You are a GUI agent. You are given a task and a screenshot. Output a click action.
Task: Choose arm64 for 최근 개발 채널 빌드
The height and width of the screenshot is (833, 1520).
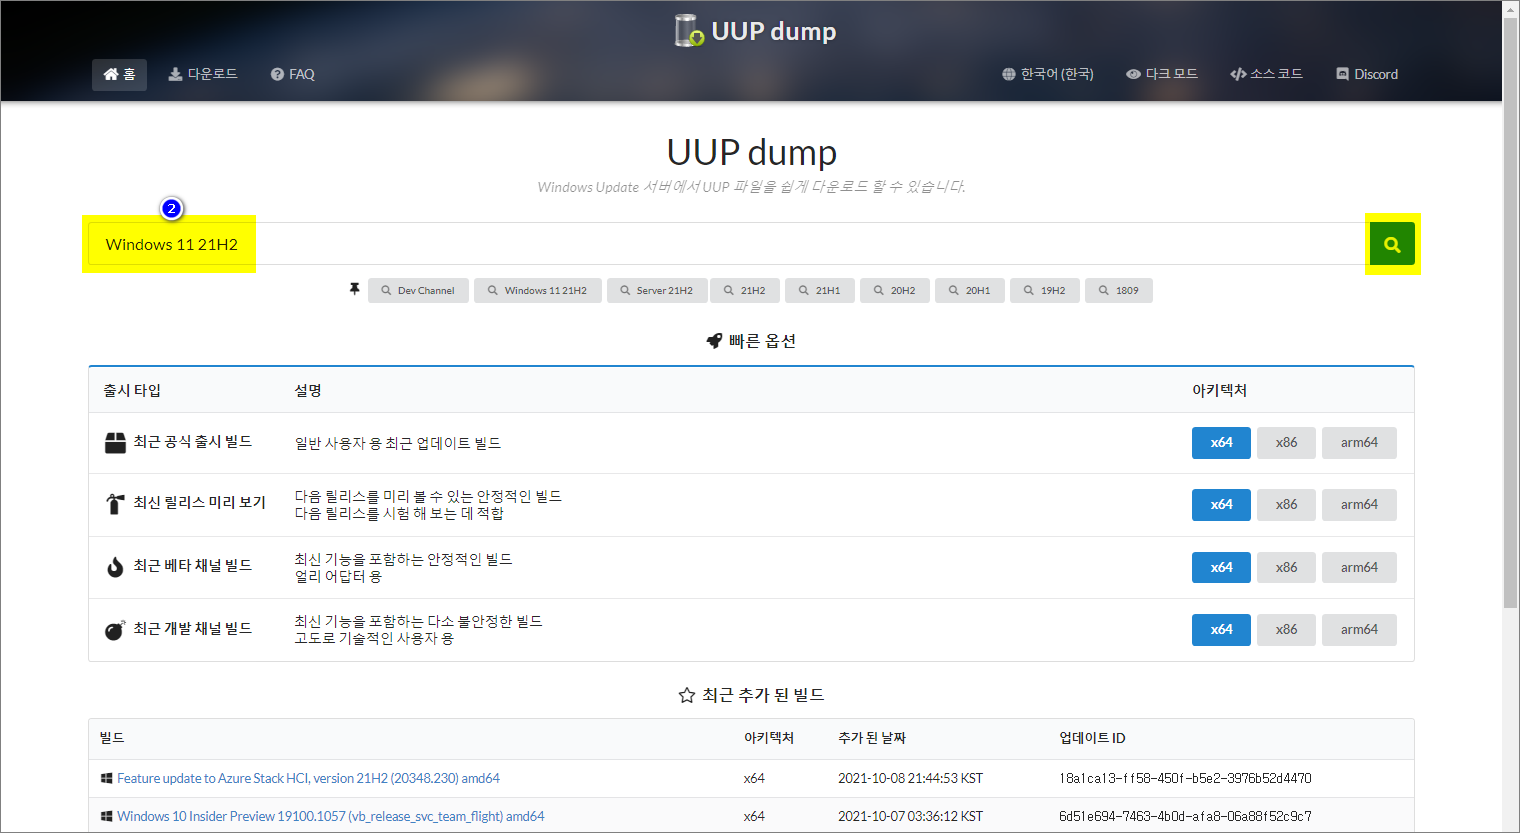coord(1359,630)
